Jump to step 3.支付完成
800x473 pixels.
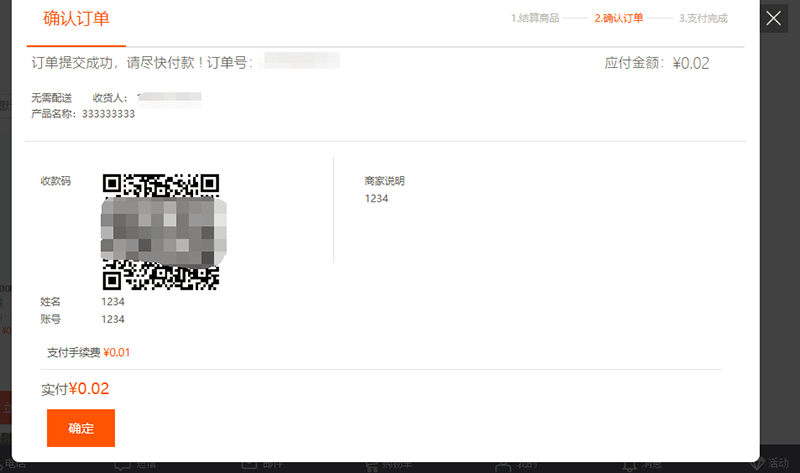coord(703,18)
